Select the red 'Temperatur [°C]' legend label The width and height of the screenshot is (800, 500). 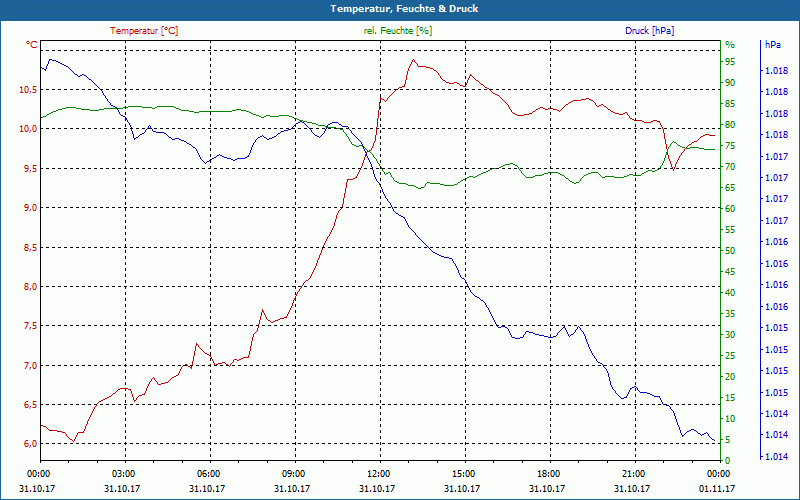(144, 31)
